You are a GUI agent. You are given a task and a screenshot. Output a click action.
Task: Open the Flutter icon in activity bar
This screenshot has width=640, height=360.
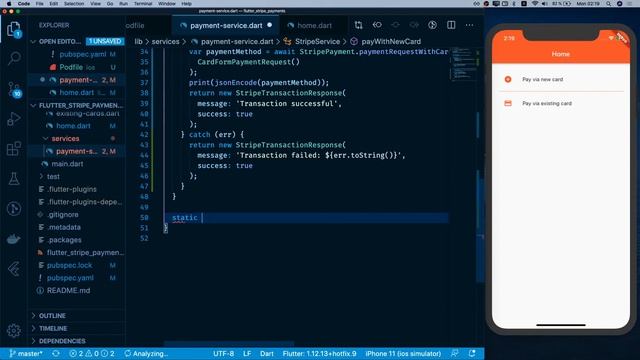pos(14,269)
